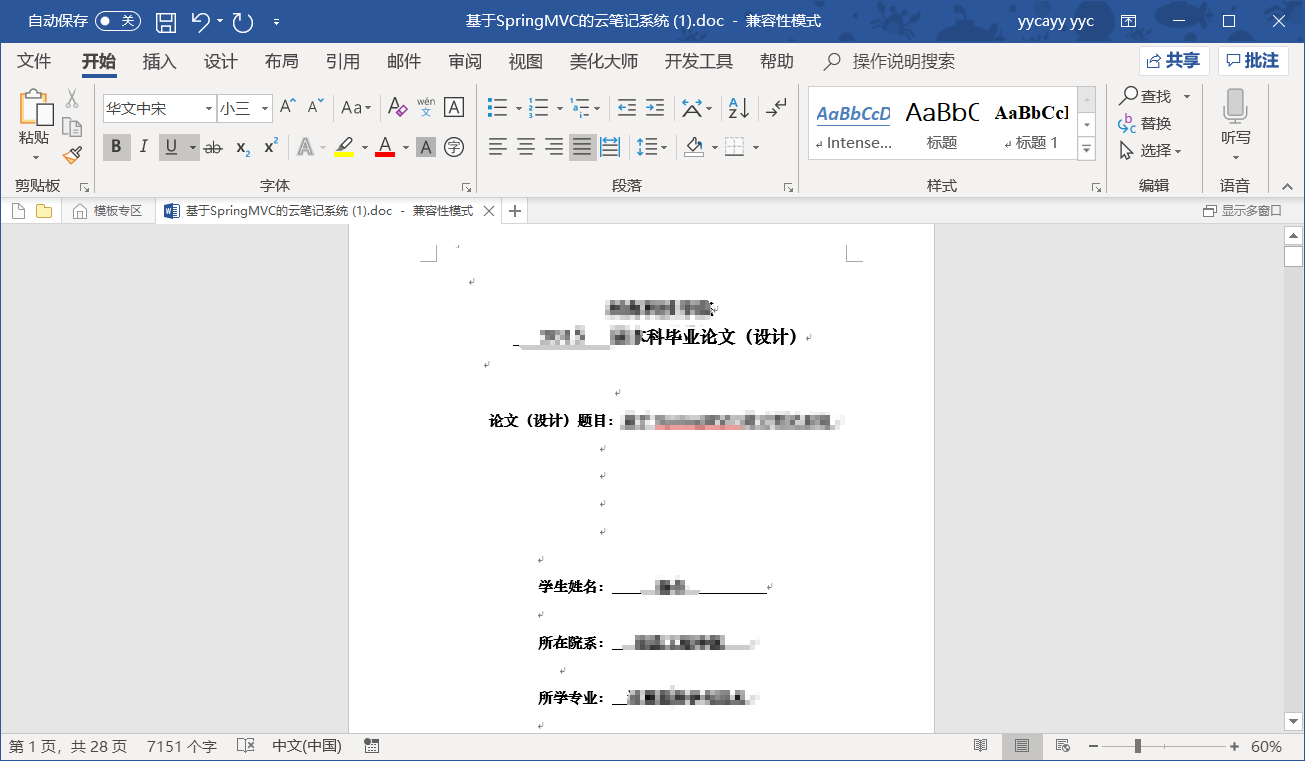Screen dimensions: 1305x761
Task: Open Change Case Aa dropdown
Action: click(x=356, y=107)
